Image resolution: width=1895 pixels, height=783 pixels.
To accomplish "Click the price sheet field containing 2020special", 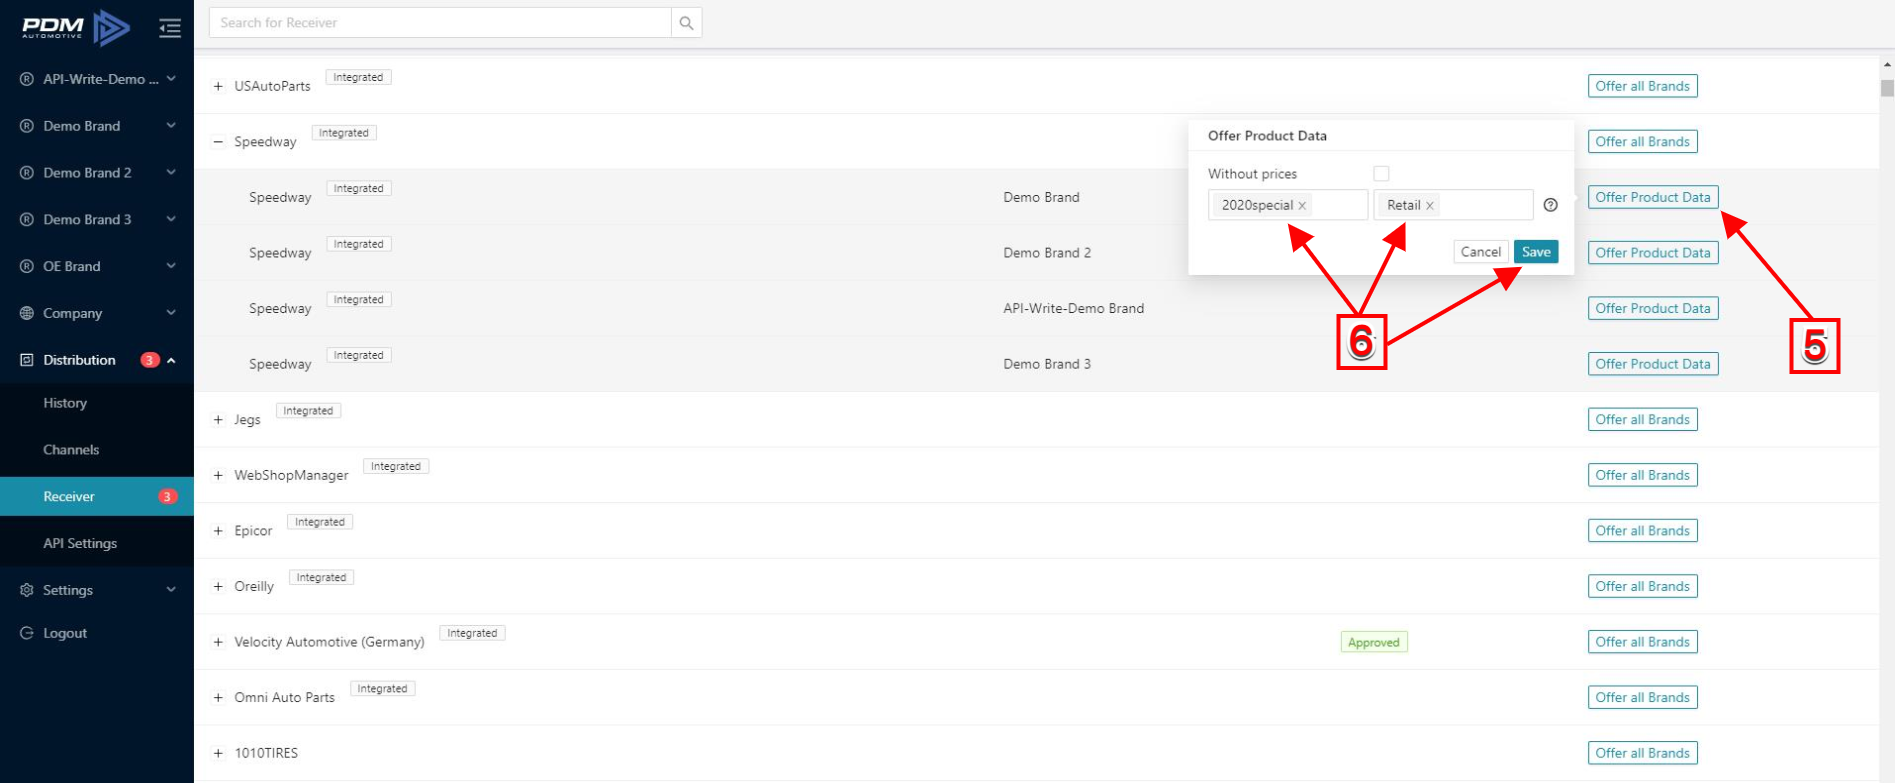I will pyautogui.click(x=1288, y=205).
